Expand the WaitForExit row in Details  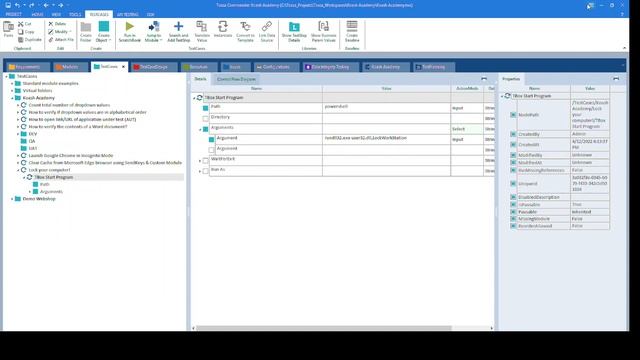pyautogui.click(x=200, y=161)
